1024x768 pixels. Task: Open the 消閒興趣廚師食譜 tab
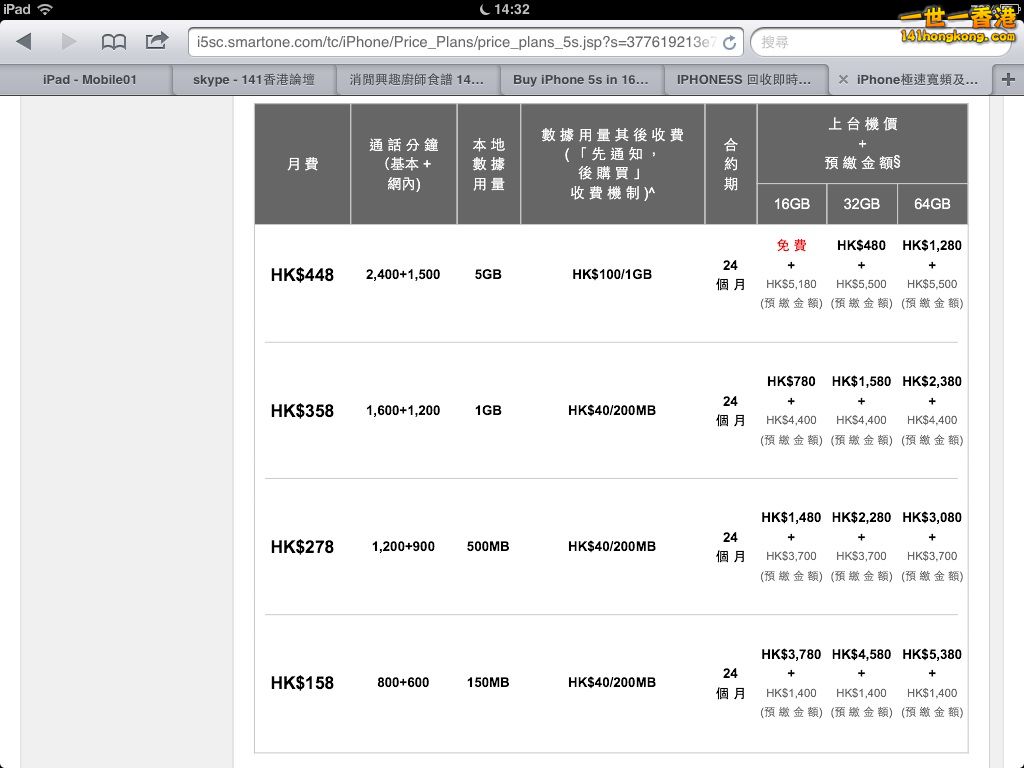(417, 80)
